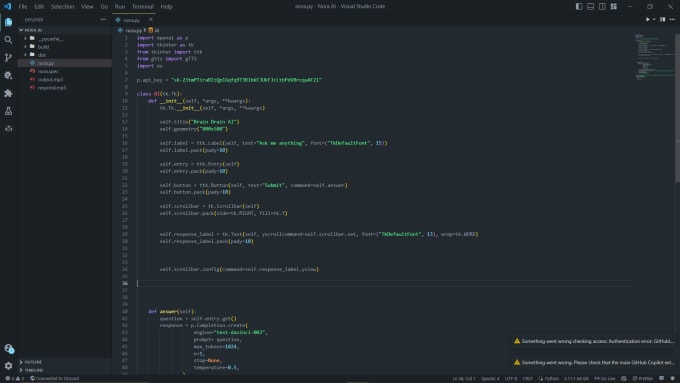Open the Source Control view
This screenshot has width=680, height=383.
click(x=8, y=58)
